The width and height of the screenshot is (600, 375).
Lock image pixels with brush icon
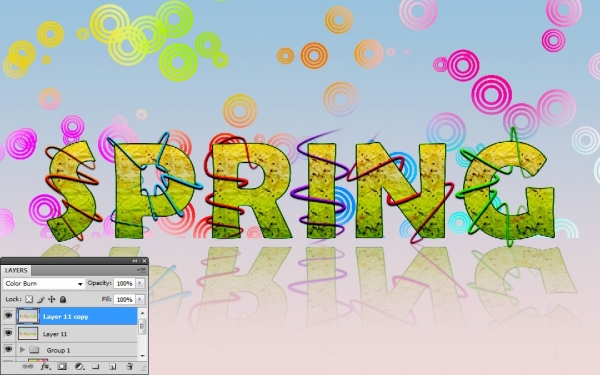(x=41, y=299)
